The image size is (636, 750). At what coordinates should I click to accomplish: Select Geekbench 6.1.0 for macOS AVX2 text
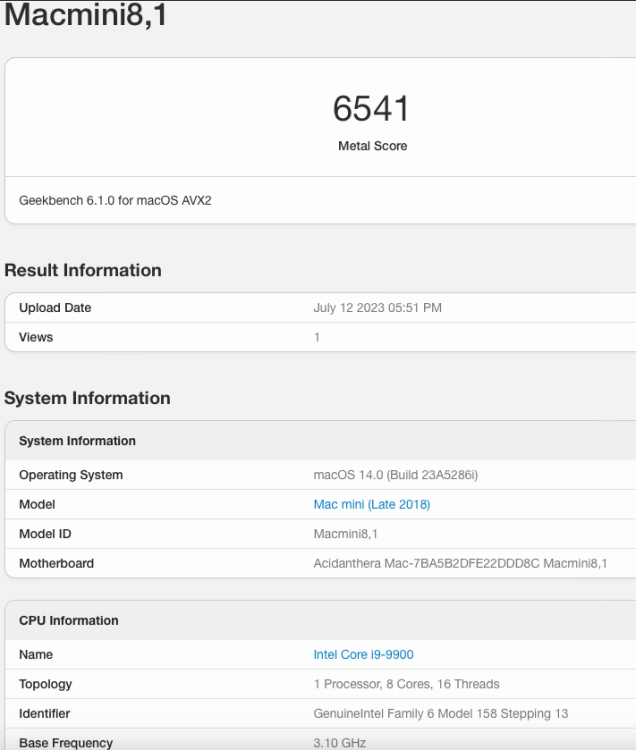(x=115, y=200)
